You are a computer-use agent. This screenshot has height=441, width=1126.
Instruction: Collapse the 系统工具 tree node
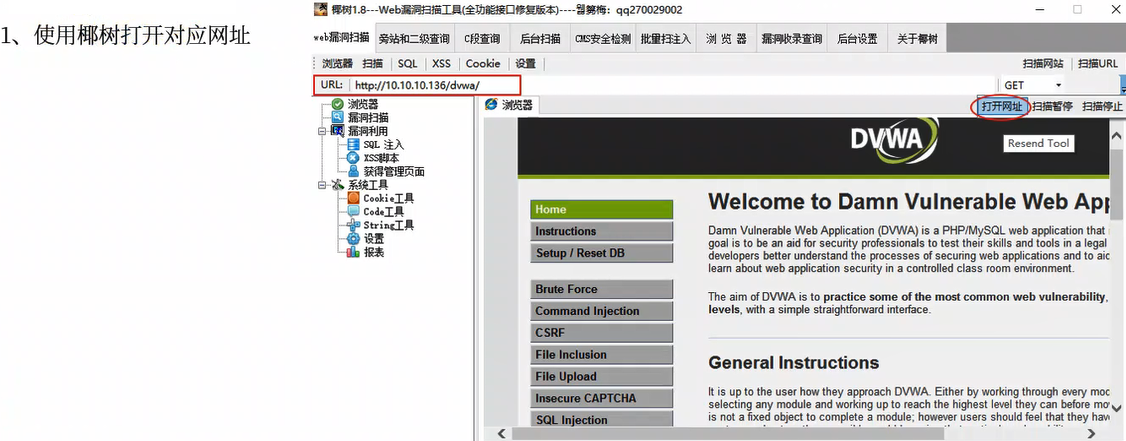[x=322, y=185]
